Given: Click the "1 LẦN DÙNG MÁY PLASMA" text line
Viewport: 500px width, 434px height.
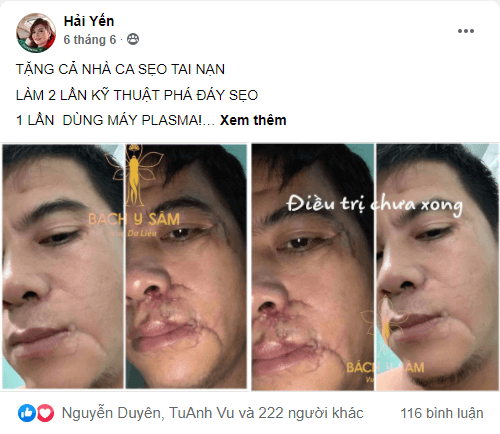Looking at the screenshot, I should pyautogui.click(x=109, y=120).
